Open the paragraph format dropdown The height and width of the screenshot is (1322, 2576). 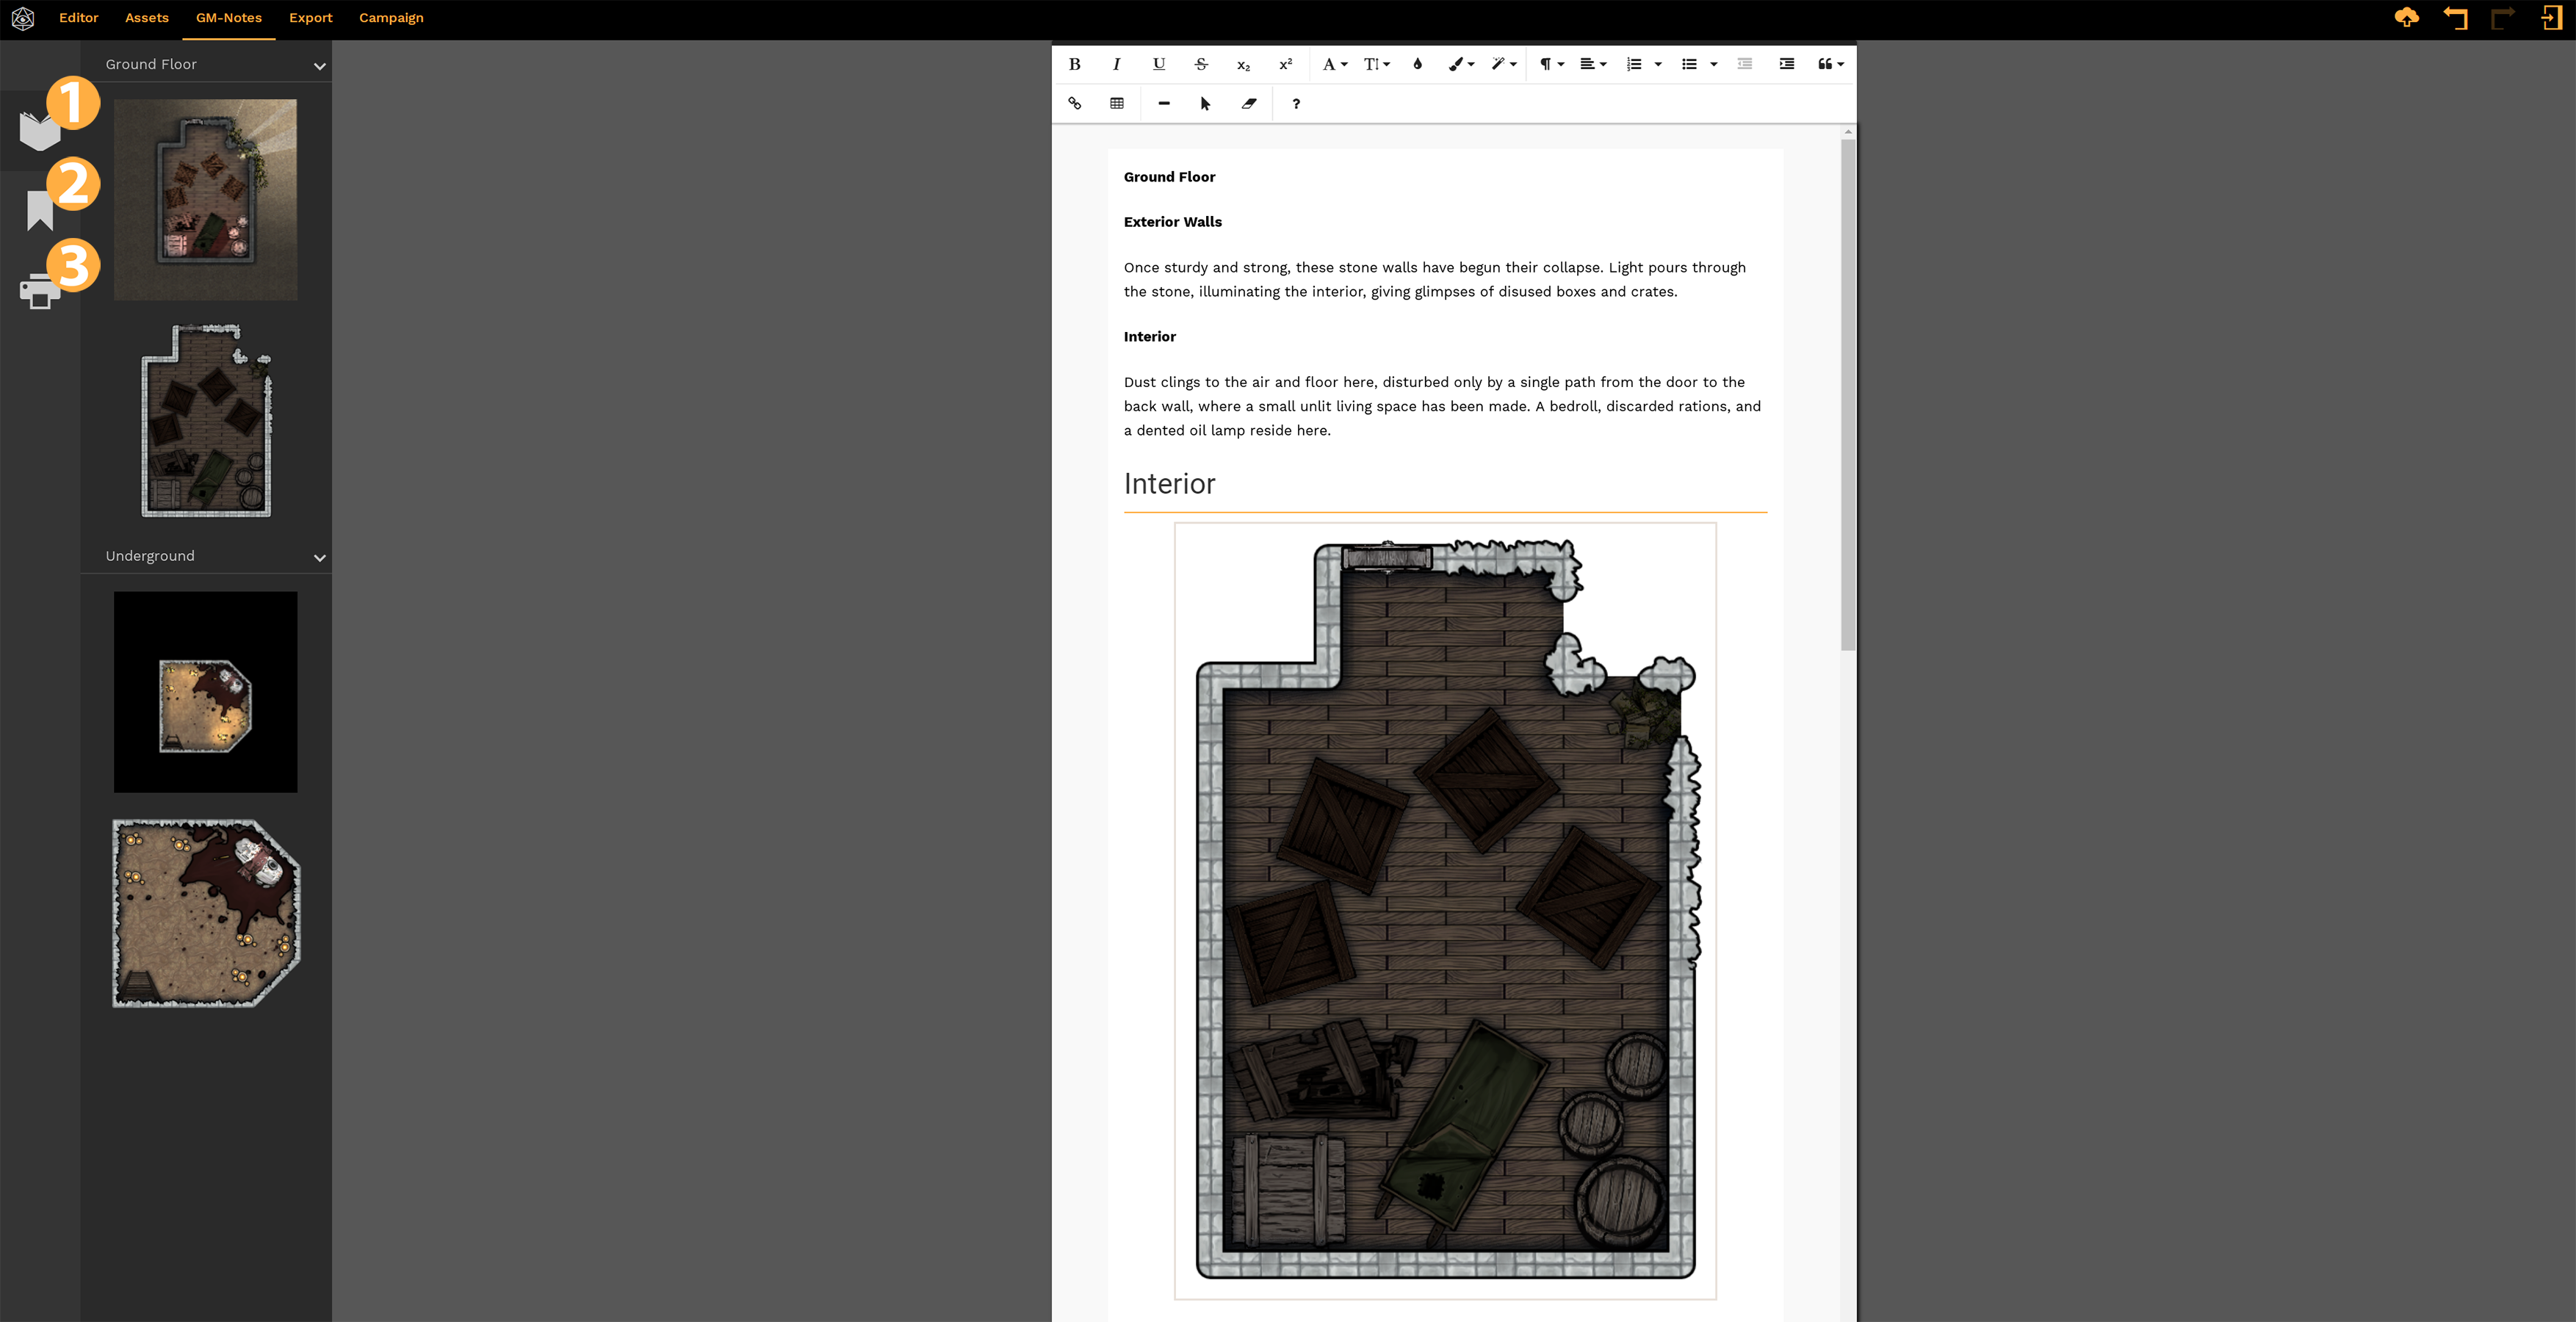point(1550,64)
